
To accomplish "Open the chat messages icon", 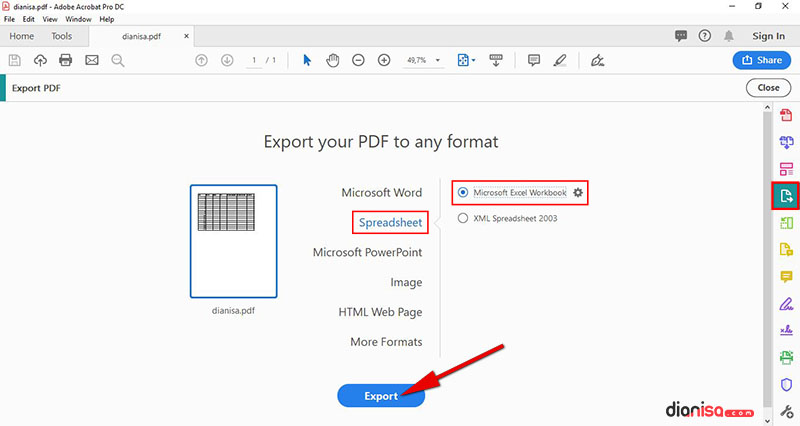I will click(x=681, y=36).
